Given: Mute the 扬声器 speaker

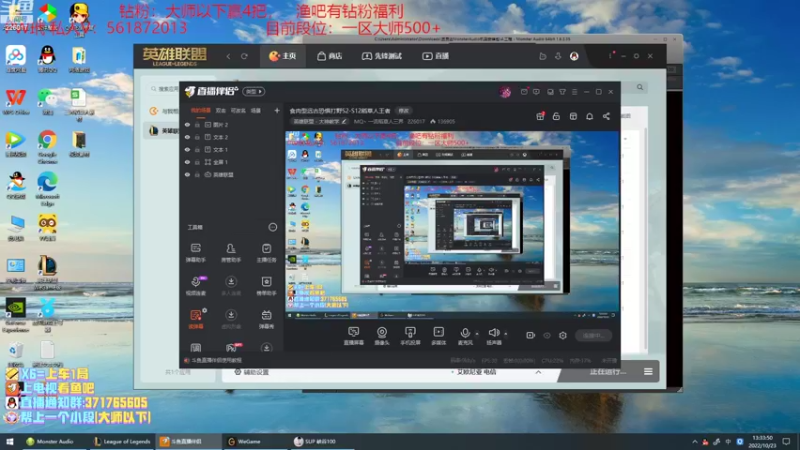Looking at the screenshot, I should pyautogui.click(x=493, y=336).
